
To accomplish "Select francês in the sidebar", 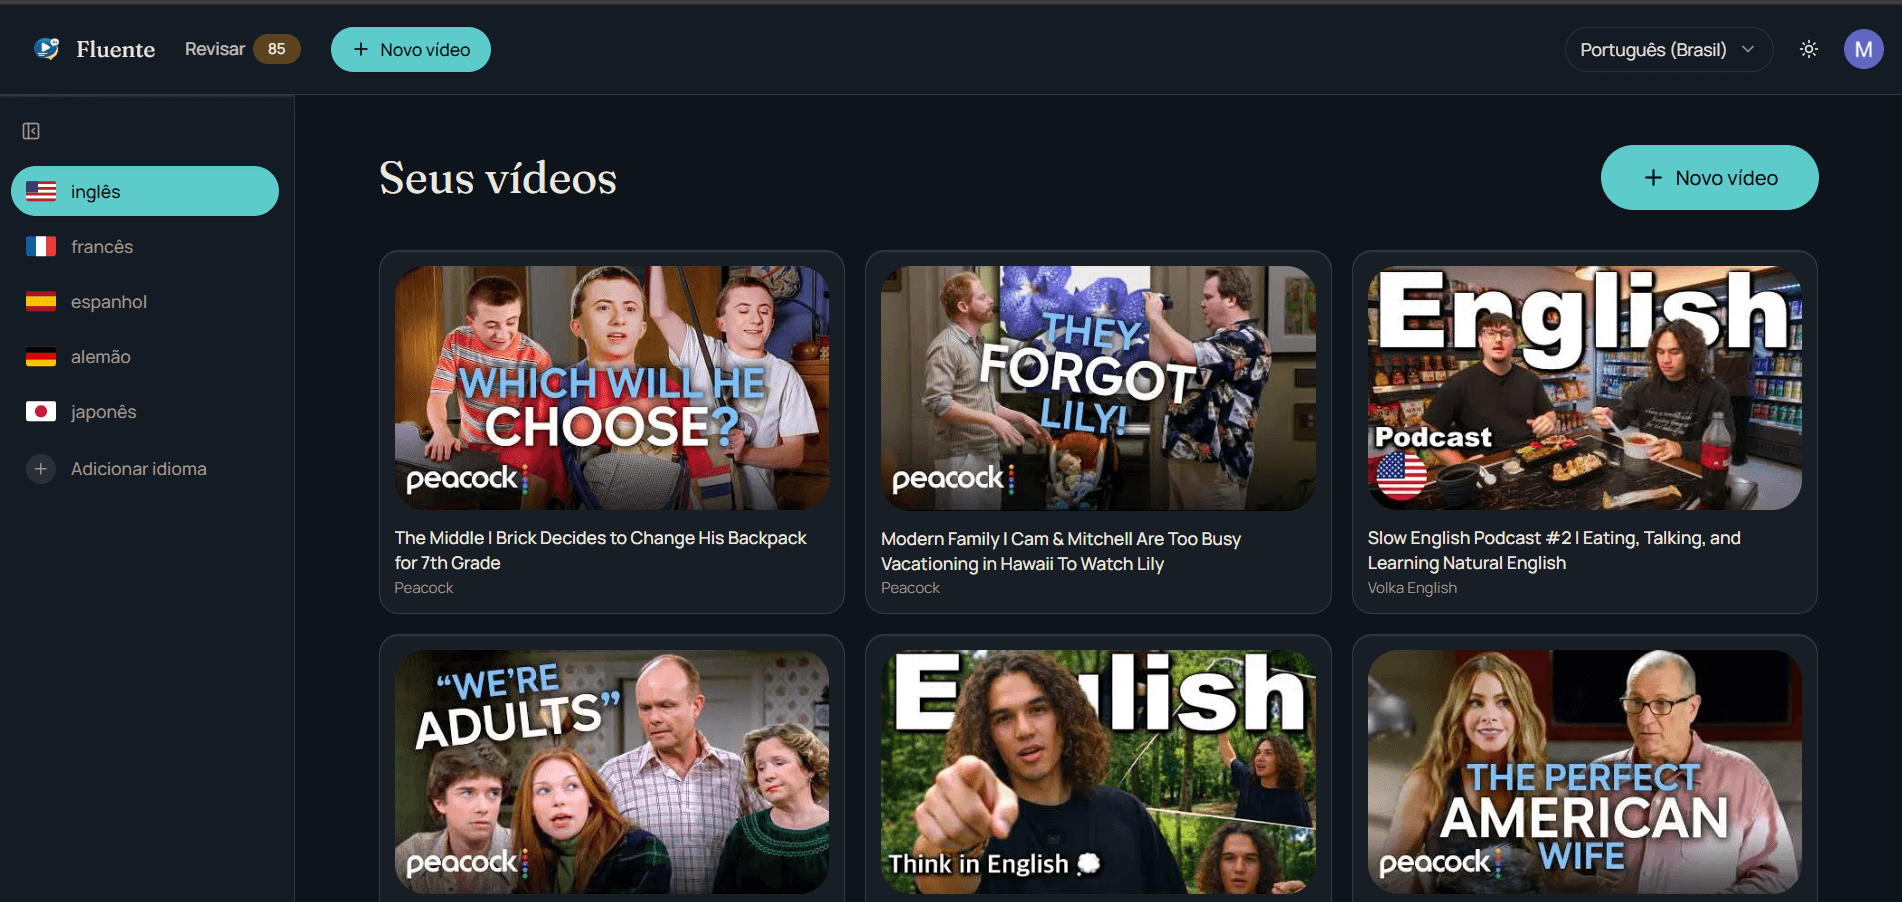I will pos(145,246).
